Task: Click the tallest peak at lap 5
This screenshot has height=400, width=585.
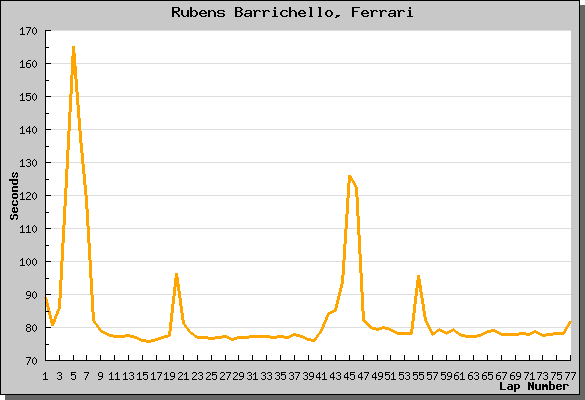Action: point(73,48)
